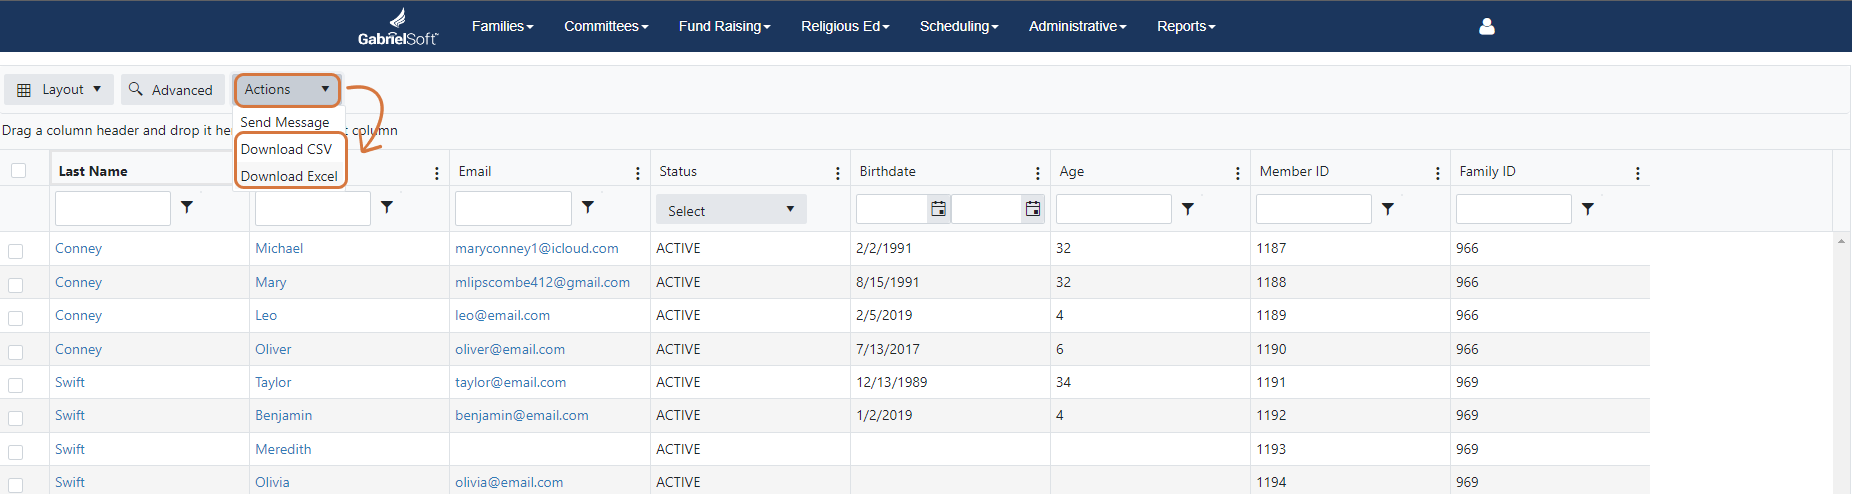Viewport: 1852px width, 494px height.
Task: Open the First Name column filter funnel
Action: point(387,208)
